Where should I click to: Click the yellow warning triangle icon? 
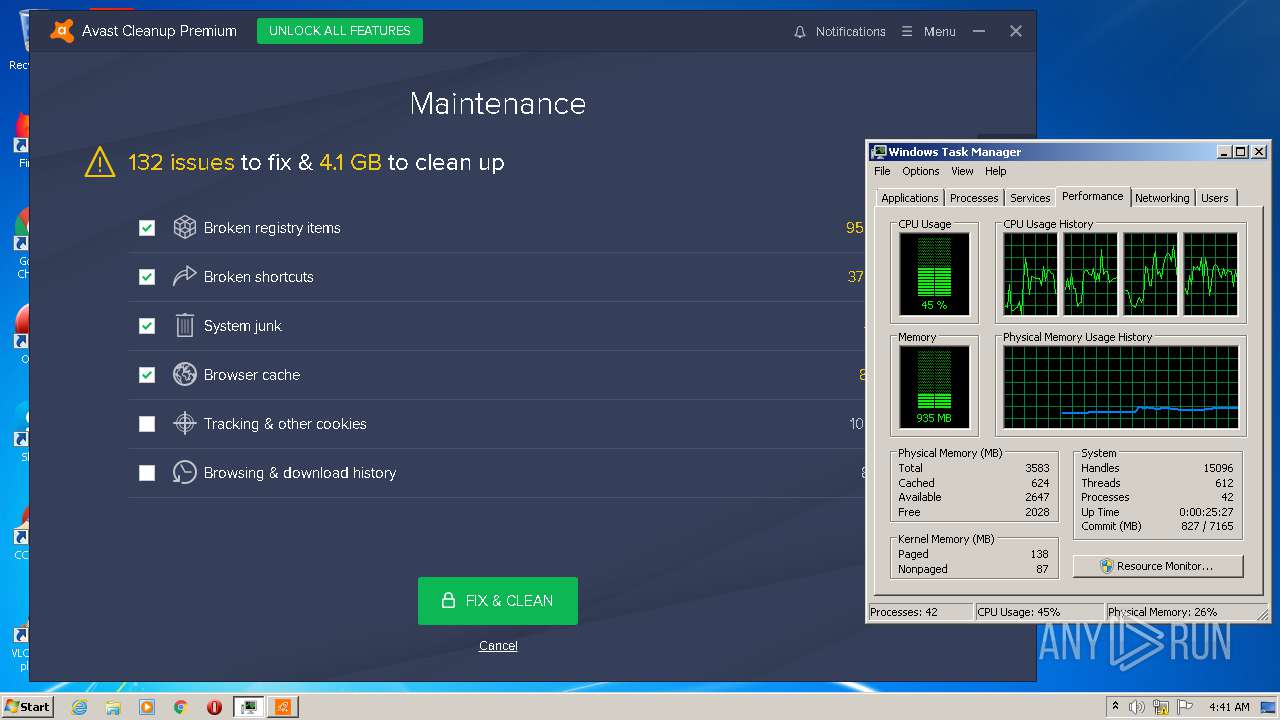(x=100, y=162)
